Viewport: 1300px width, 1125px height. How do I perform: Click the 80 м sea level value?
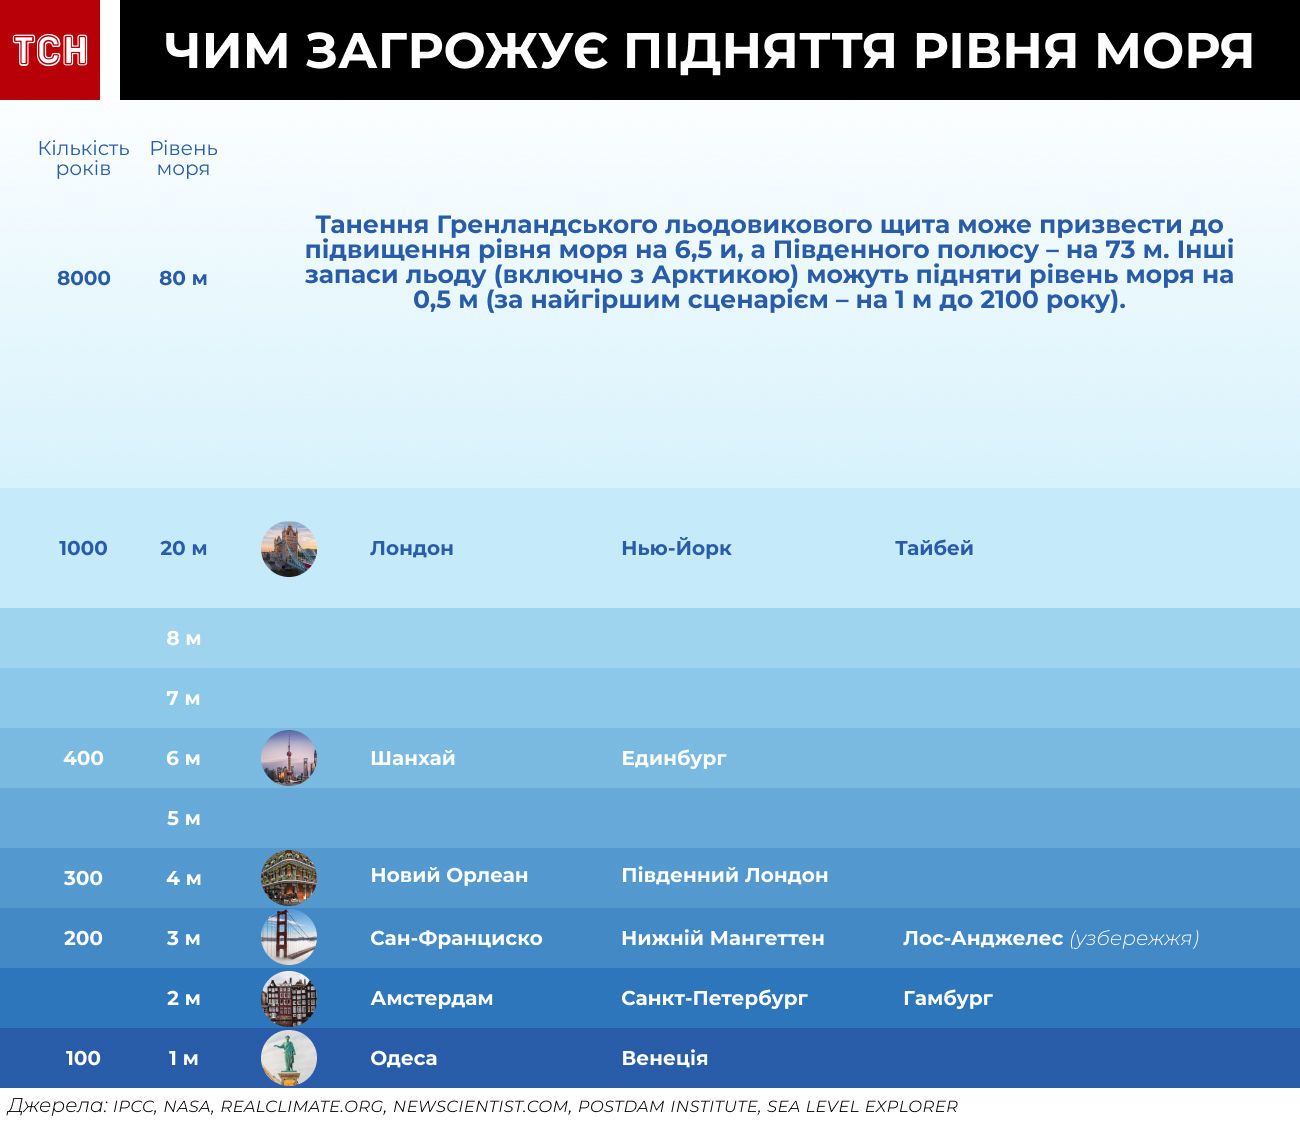point(183,278)
